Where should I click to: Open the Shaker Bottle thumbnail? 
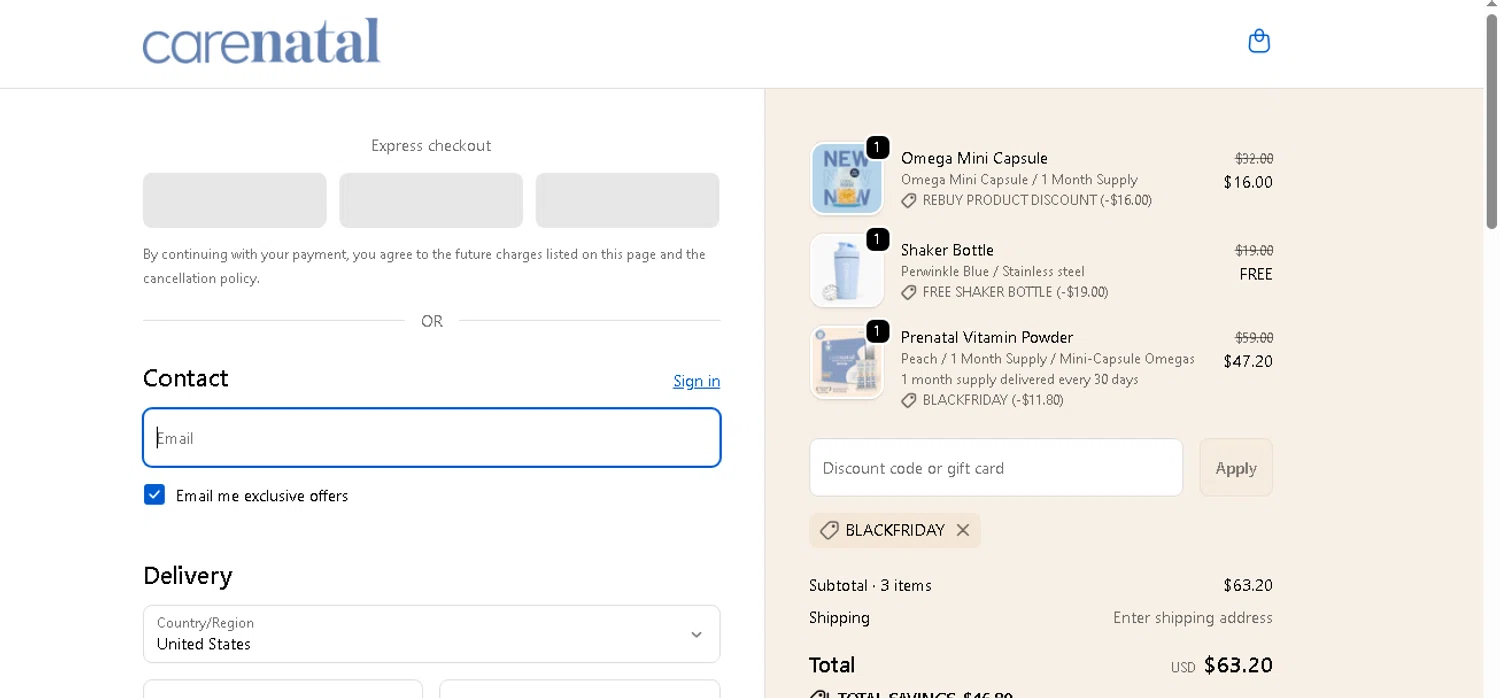pos(847,271)
